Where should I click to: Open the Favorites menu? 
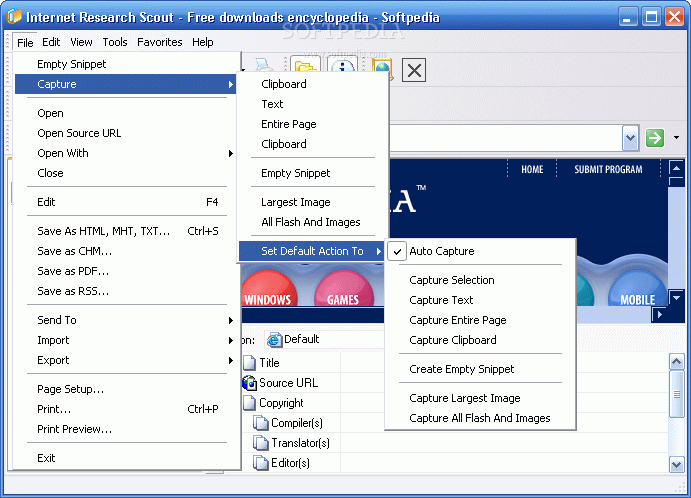(160, 42)
